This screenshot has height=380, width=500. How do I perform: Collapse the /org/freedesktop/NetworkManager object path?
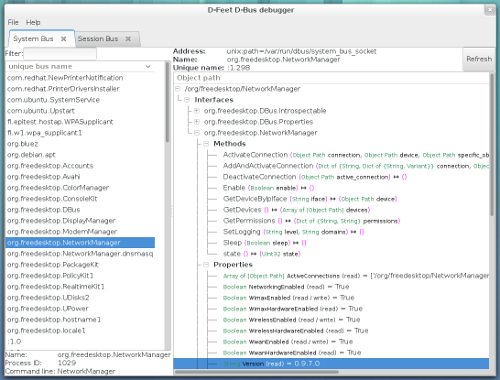pyautogui.click(x=178, y=89)
